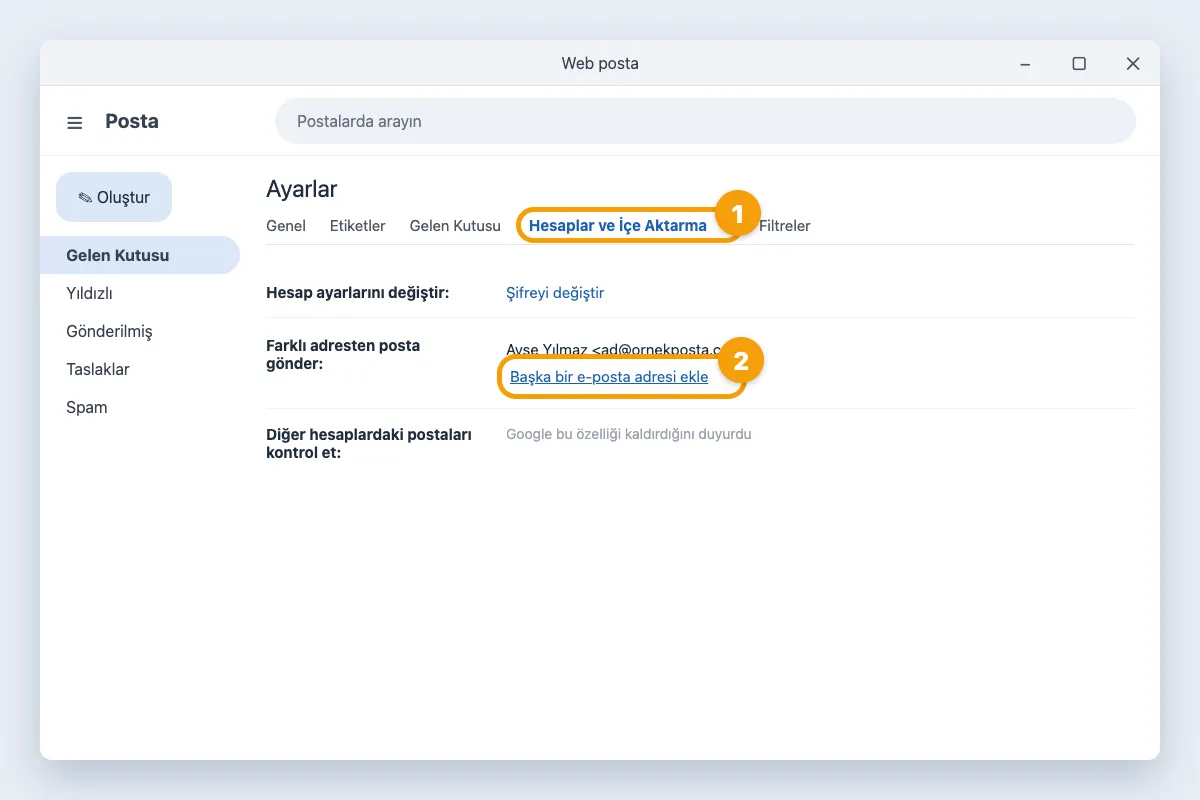Viewport: 1200px width, 800px height.
Task: Click the Şifreyi değiştir link
Action: click(x=555, y=293)
